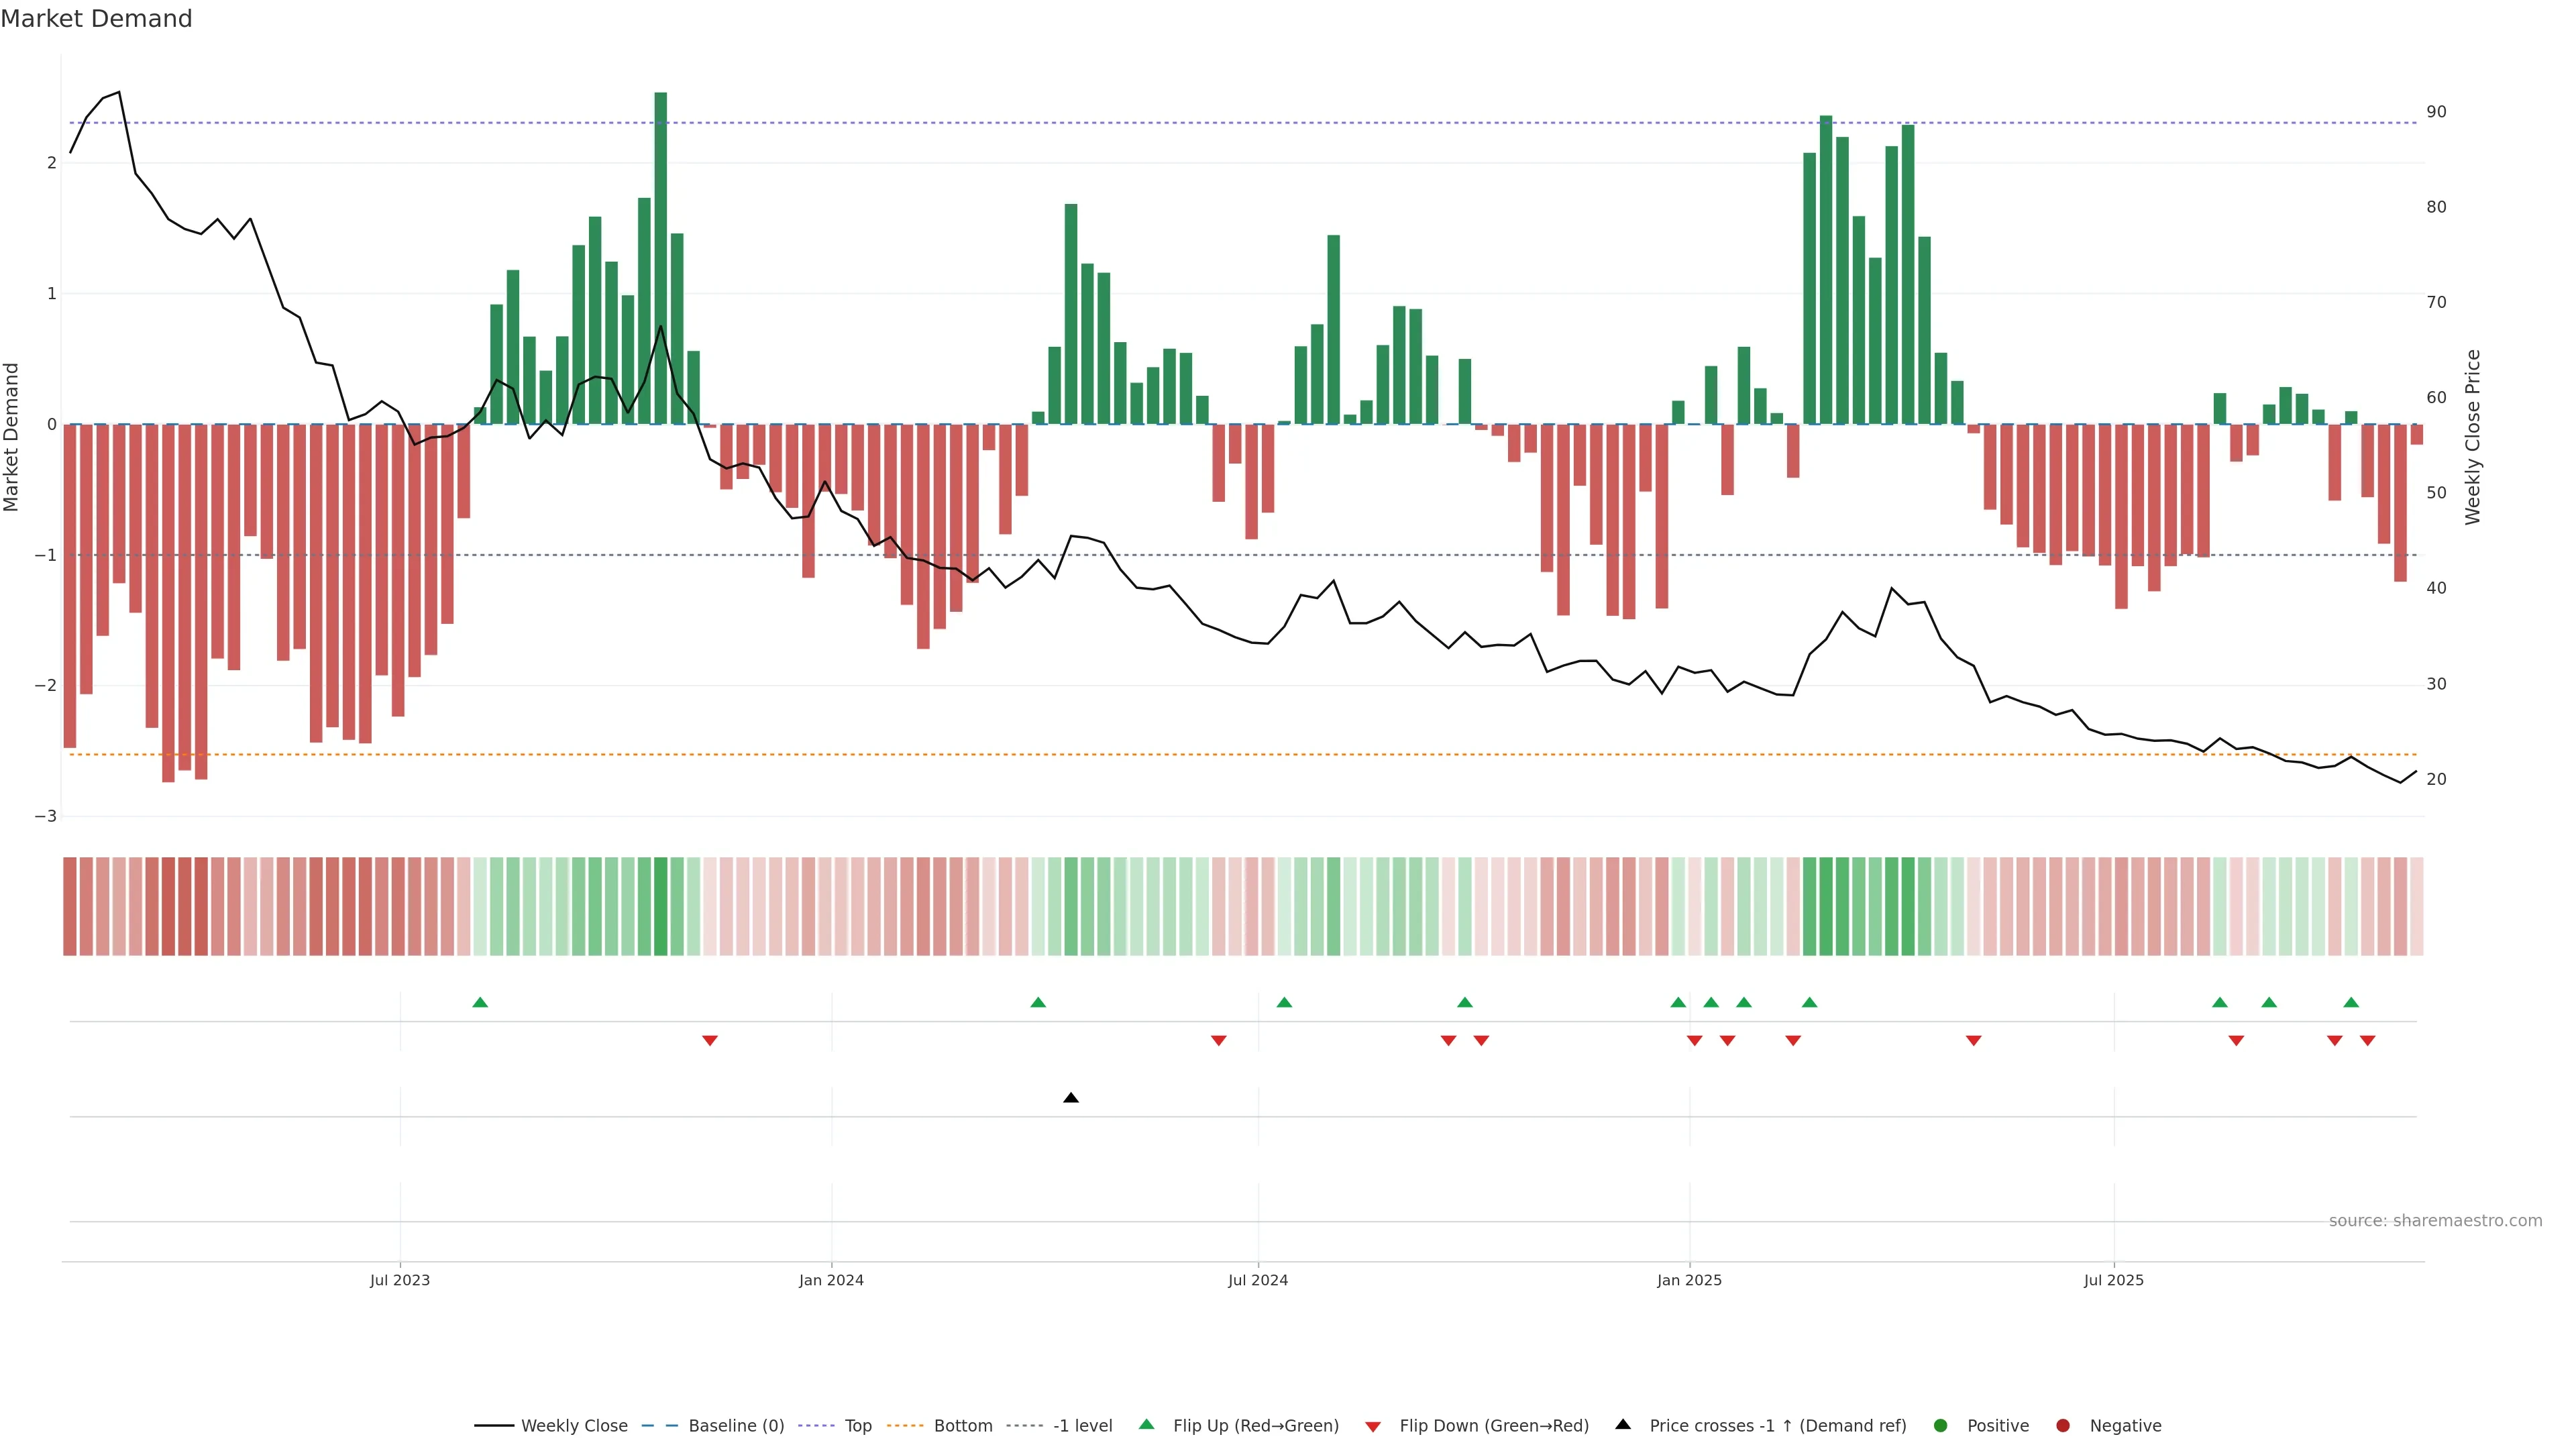This screenshot has width=2576, height=1449.
Task: Click the green Positive legend dot
Action: pos(1941,1425)
